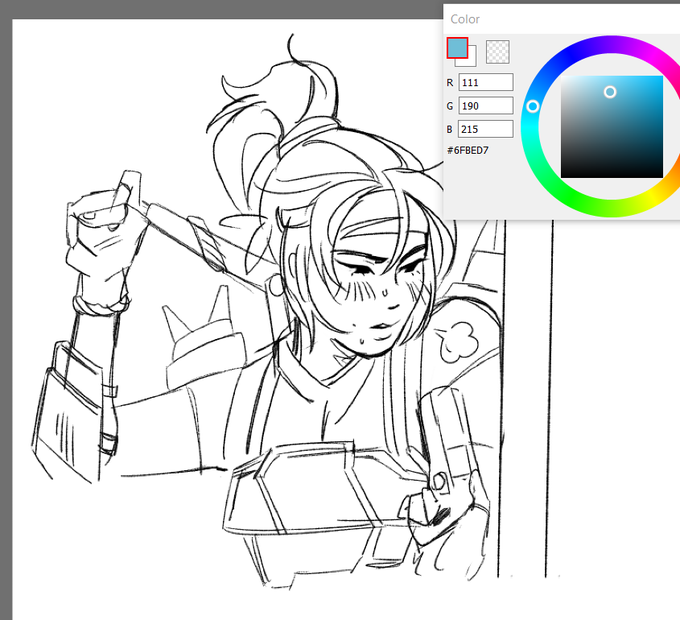
Task: Click the Color panel title
Action: click(465, 19)
